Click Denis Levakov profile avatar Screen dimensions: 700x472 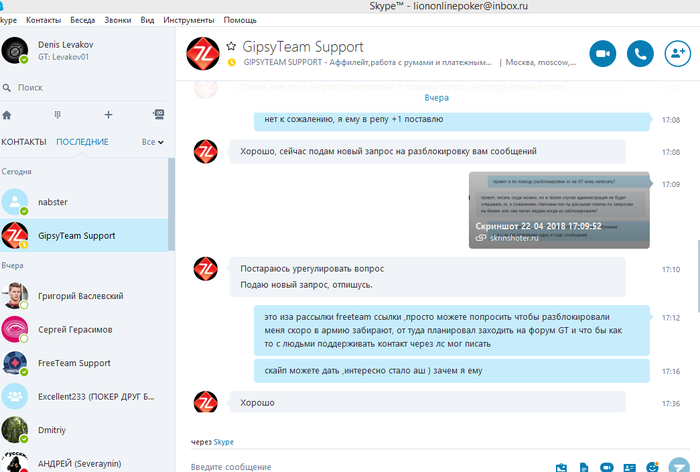[x=15, y=50]
